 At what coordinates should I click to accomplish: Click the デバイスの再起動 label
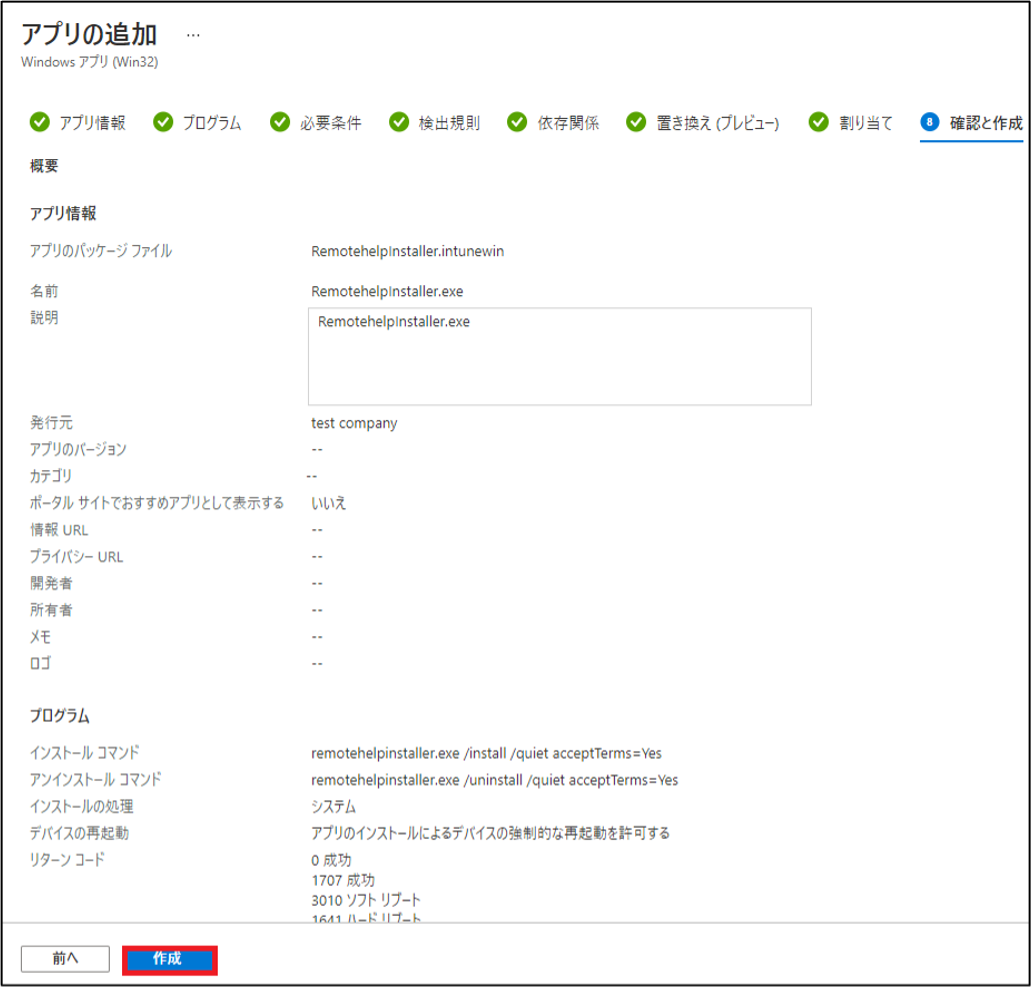click(x=79, y=833)
